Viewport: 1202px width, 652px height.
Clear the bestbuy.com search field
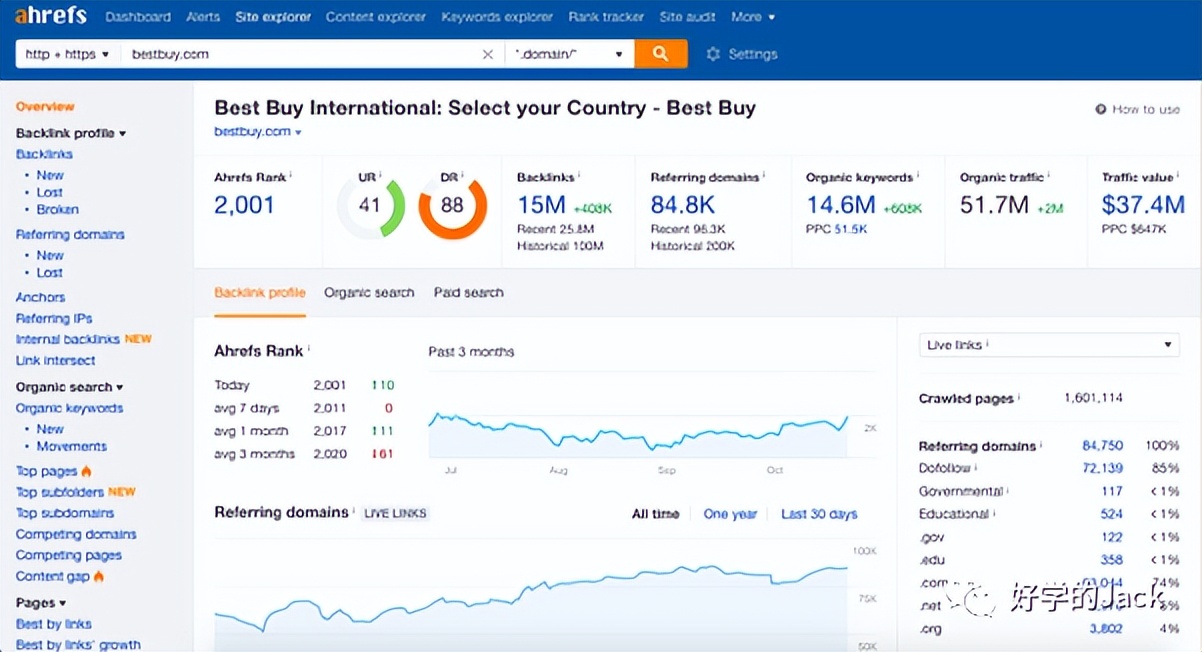pos(488,54)
